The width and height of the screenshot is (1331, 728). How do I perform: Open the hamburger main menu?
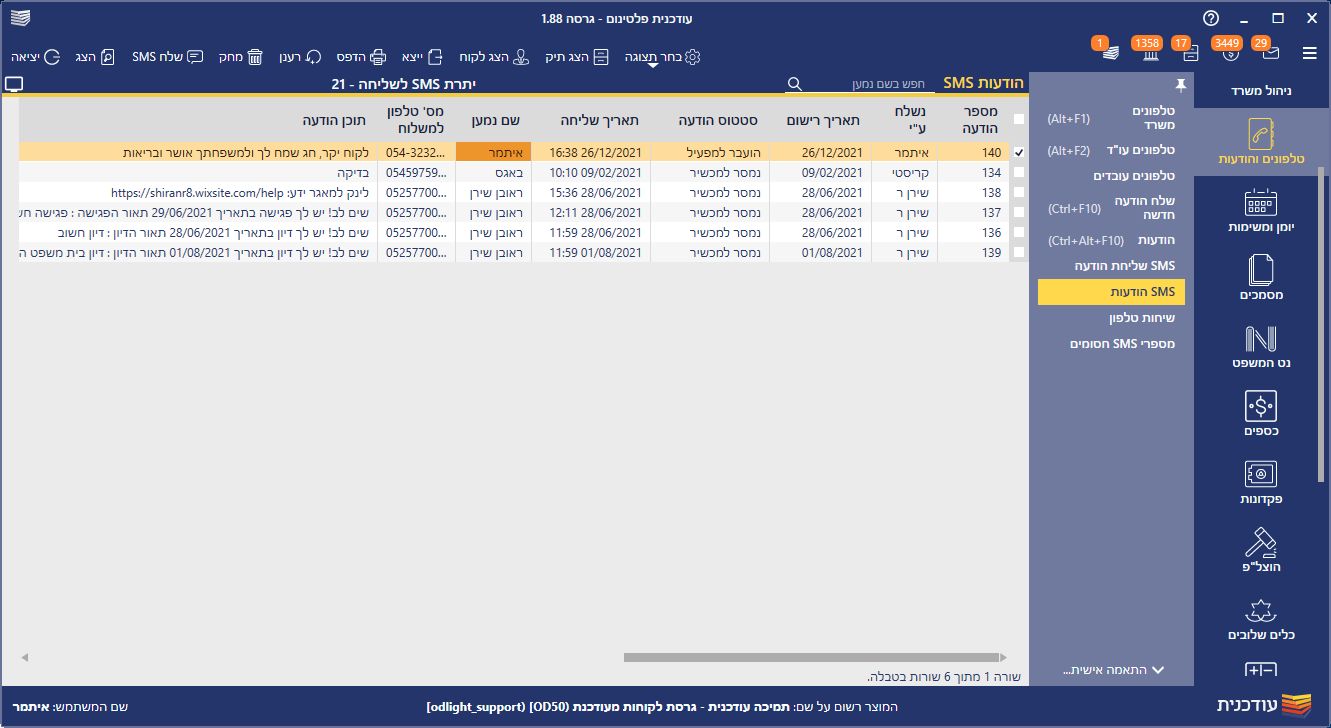(x=1309, y=53)
